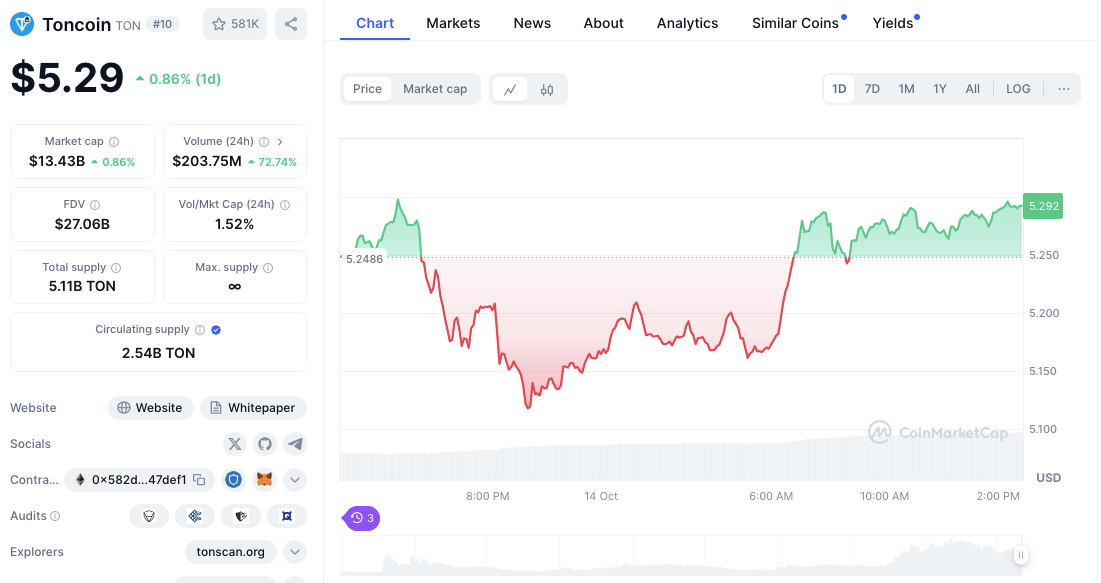This screenshot has width=1101, height=583.
Task: Open Toncoin GitHub social link
Action: (265, 444)
